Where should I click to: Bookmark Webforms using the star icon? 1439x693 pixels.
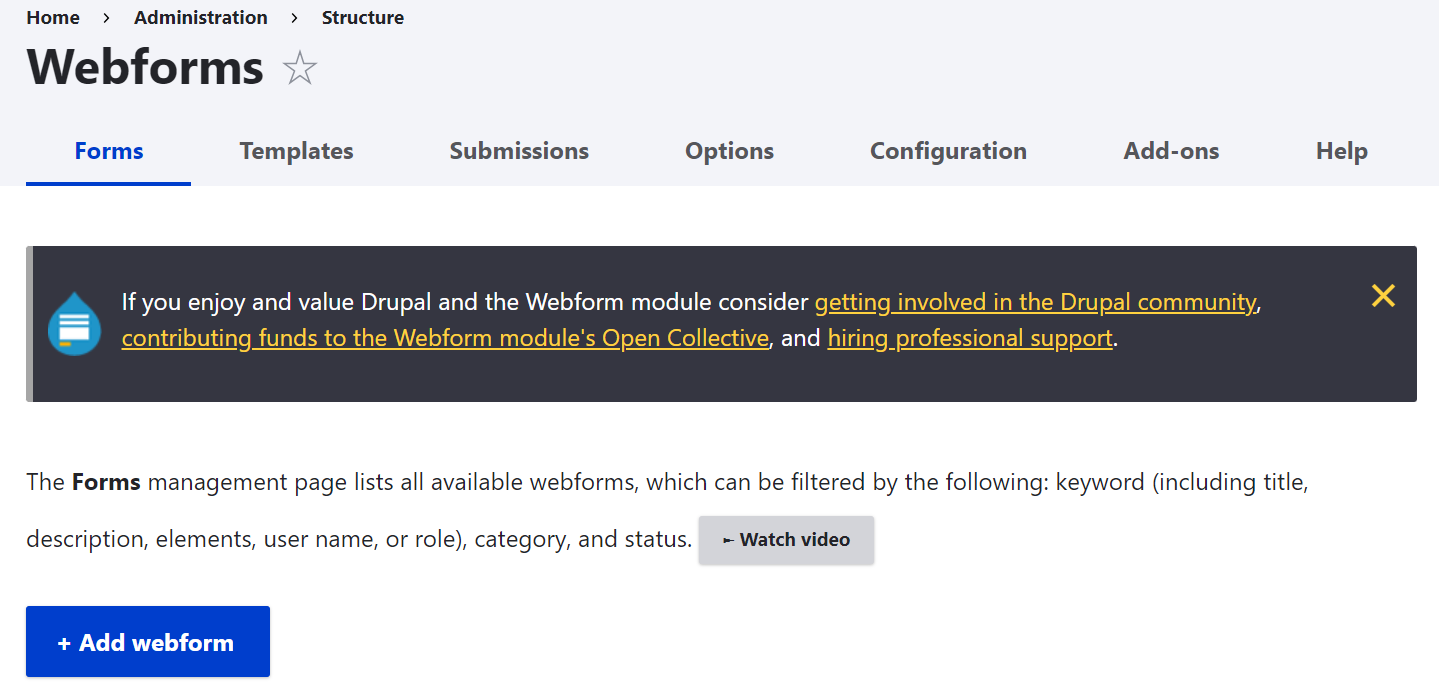pyautogui.click(x=298, y=68)
